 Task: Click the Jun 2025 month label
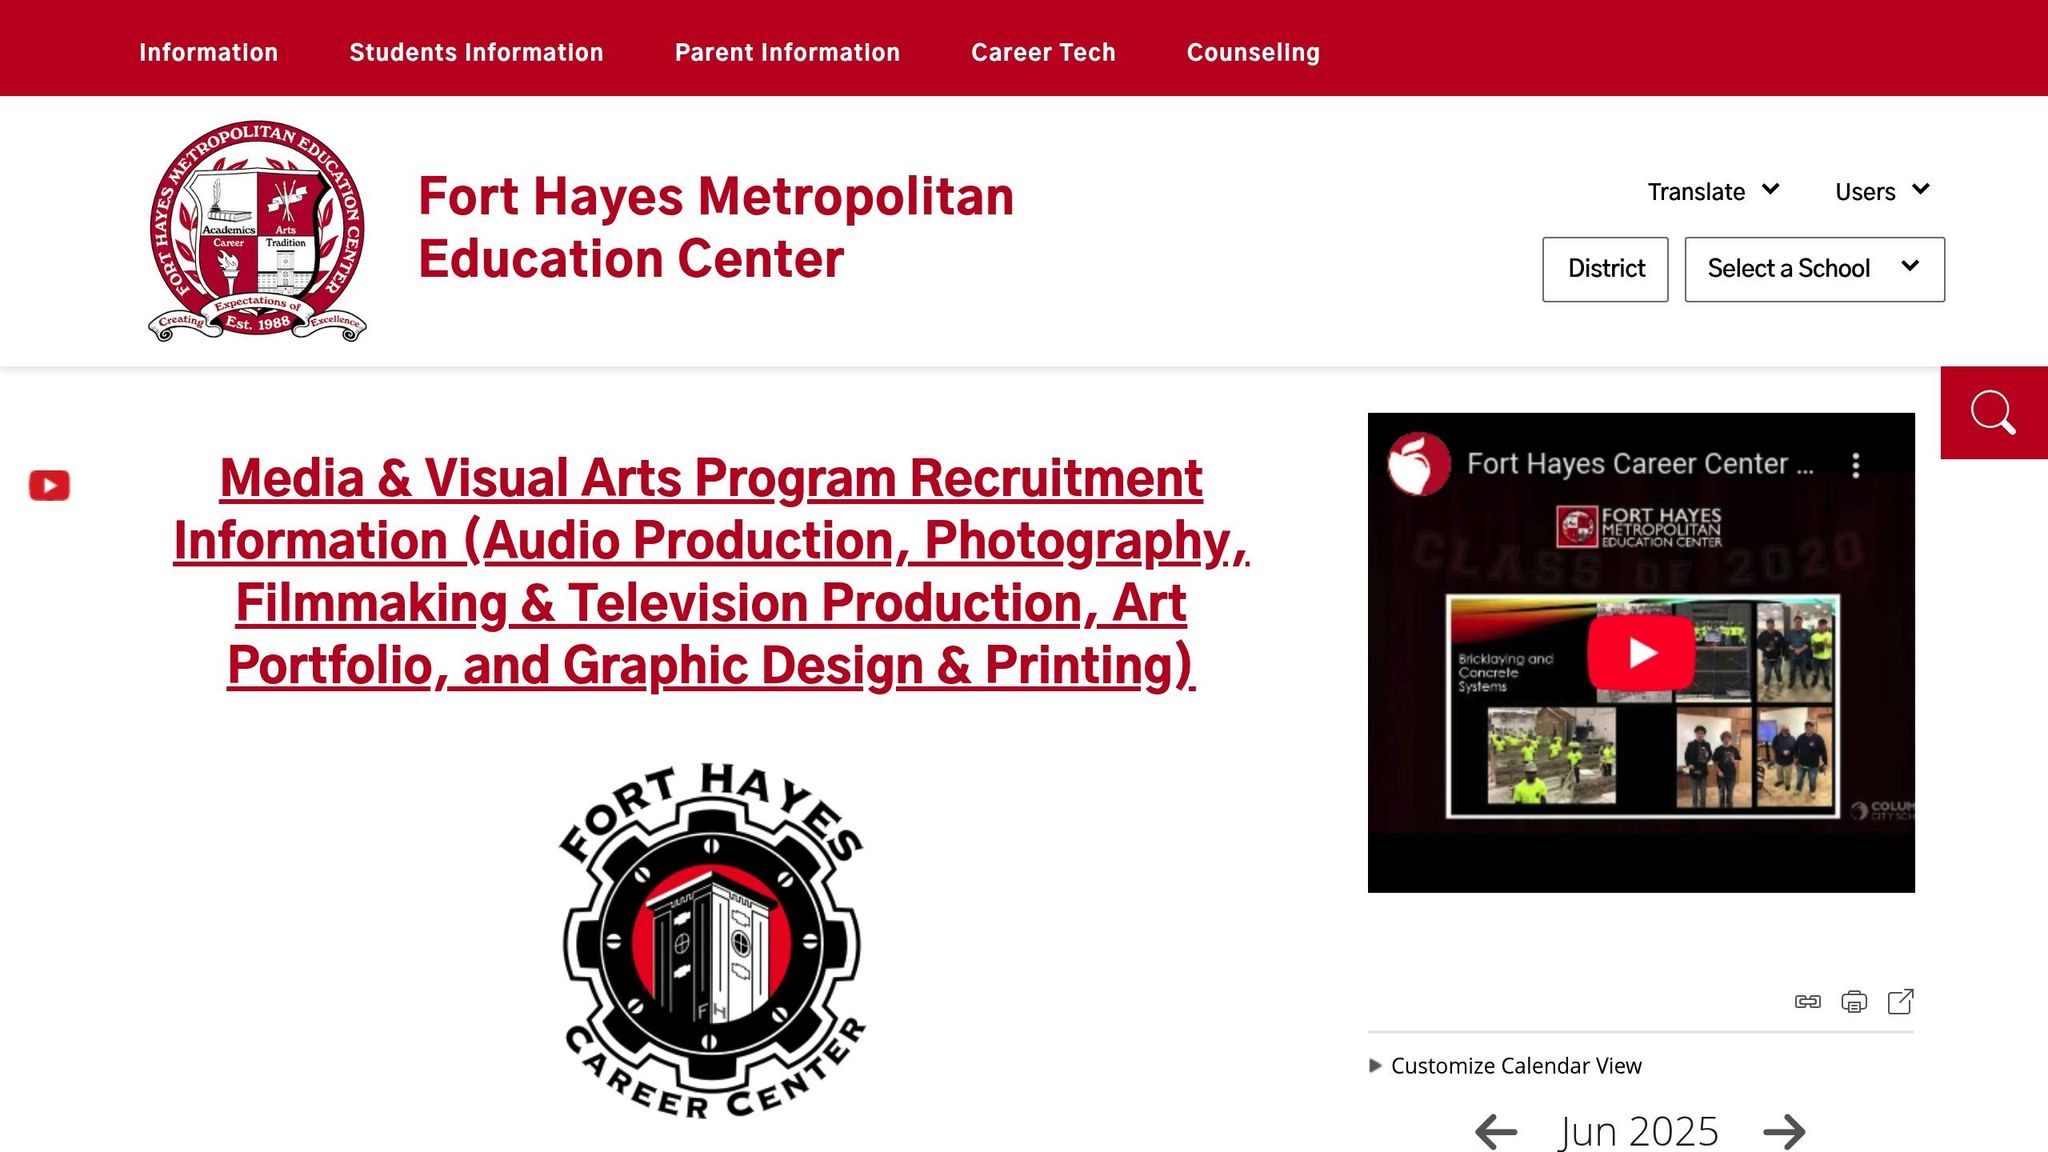click(1639, 1132)
